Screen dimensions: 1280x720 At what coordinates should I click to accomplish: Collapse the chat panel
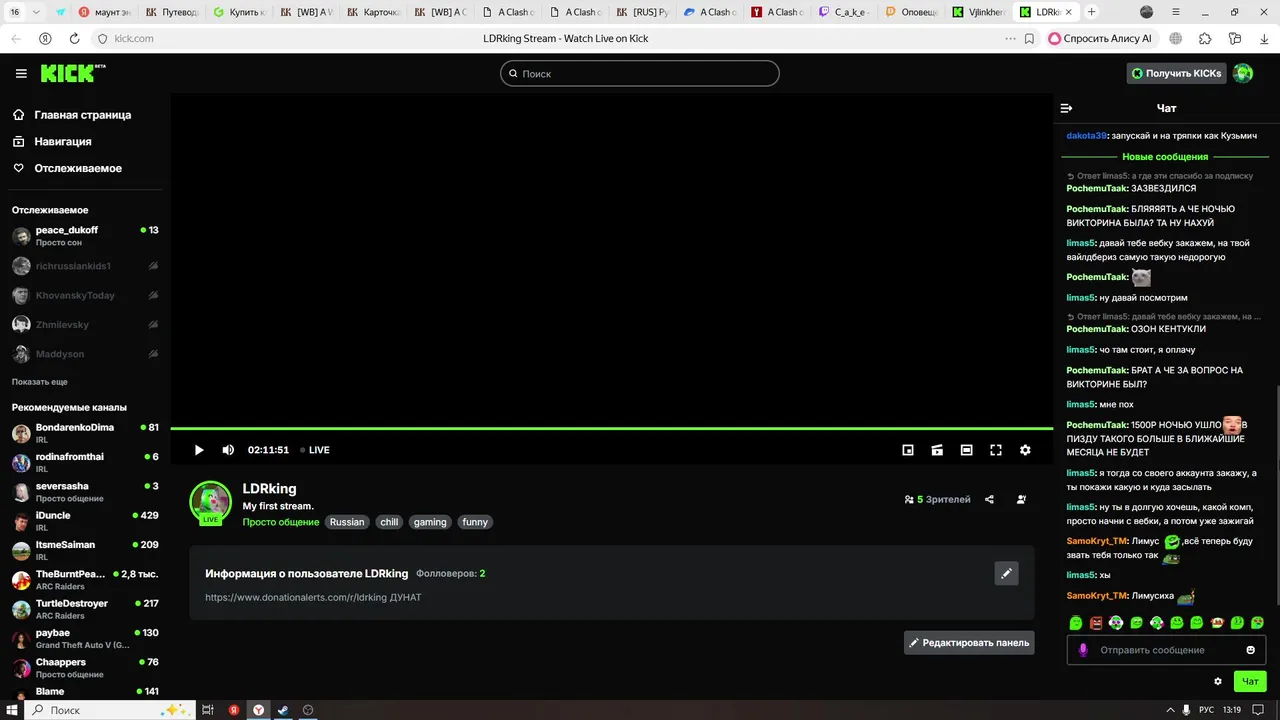coord(1066,108)
